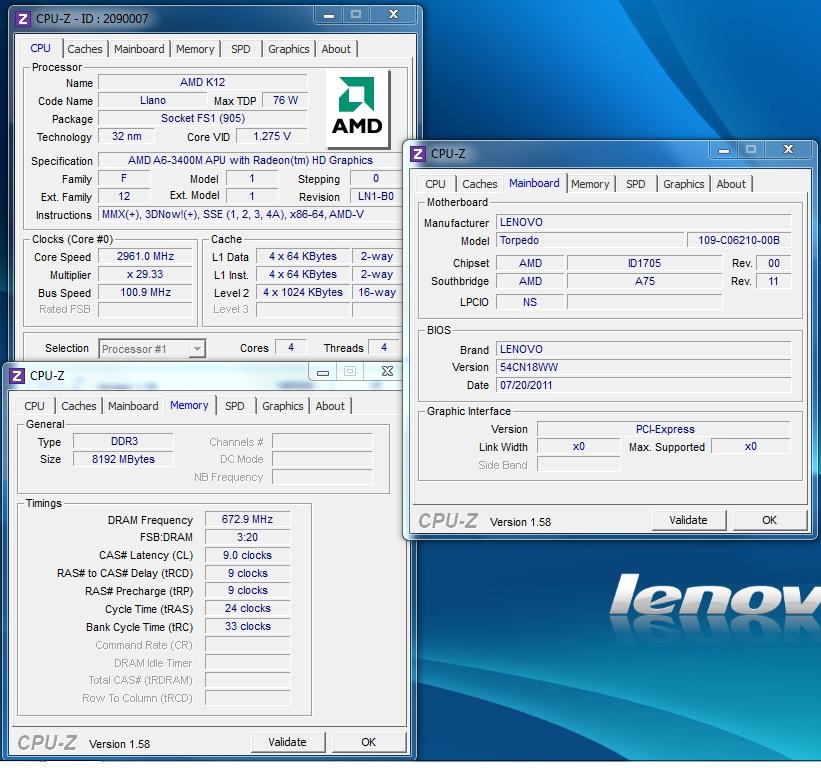Click the model number 109-C06210-00B field
The width and height of the screenshot is (821, 768).
[738, 240]
